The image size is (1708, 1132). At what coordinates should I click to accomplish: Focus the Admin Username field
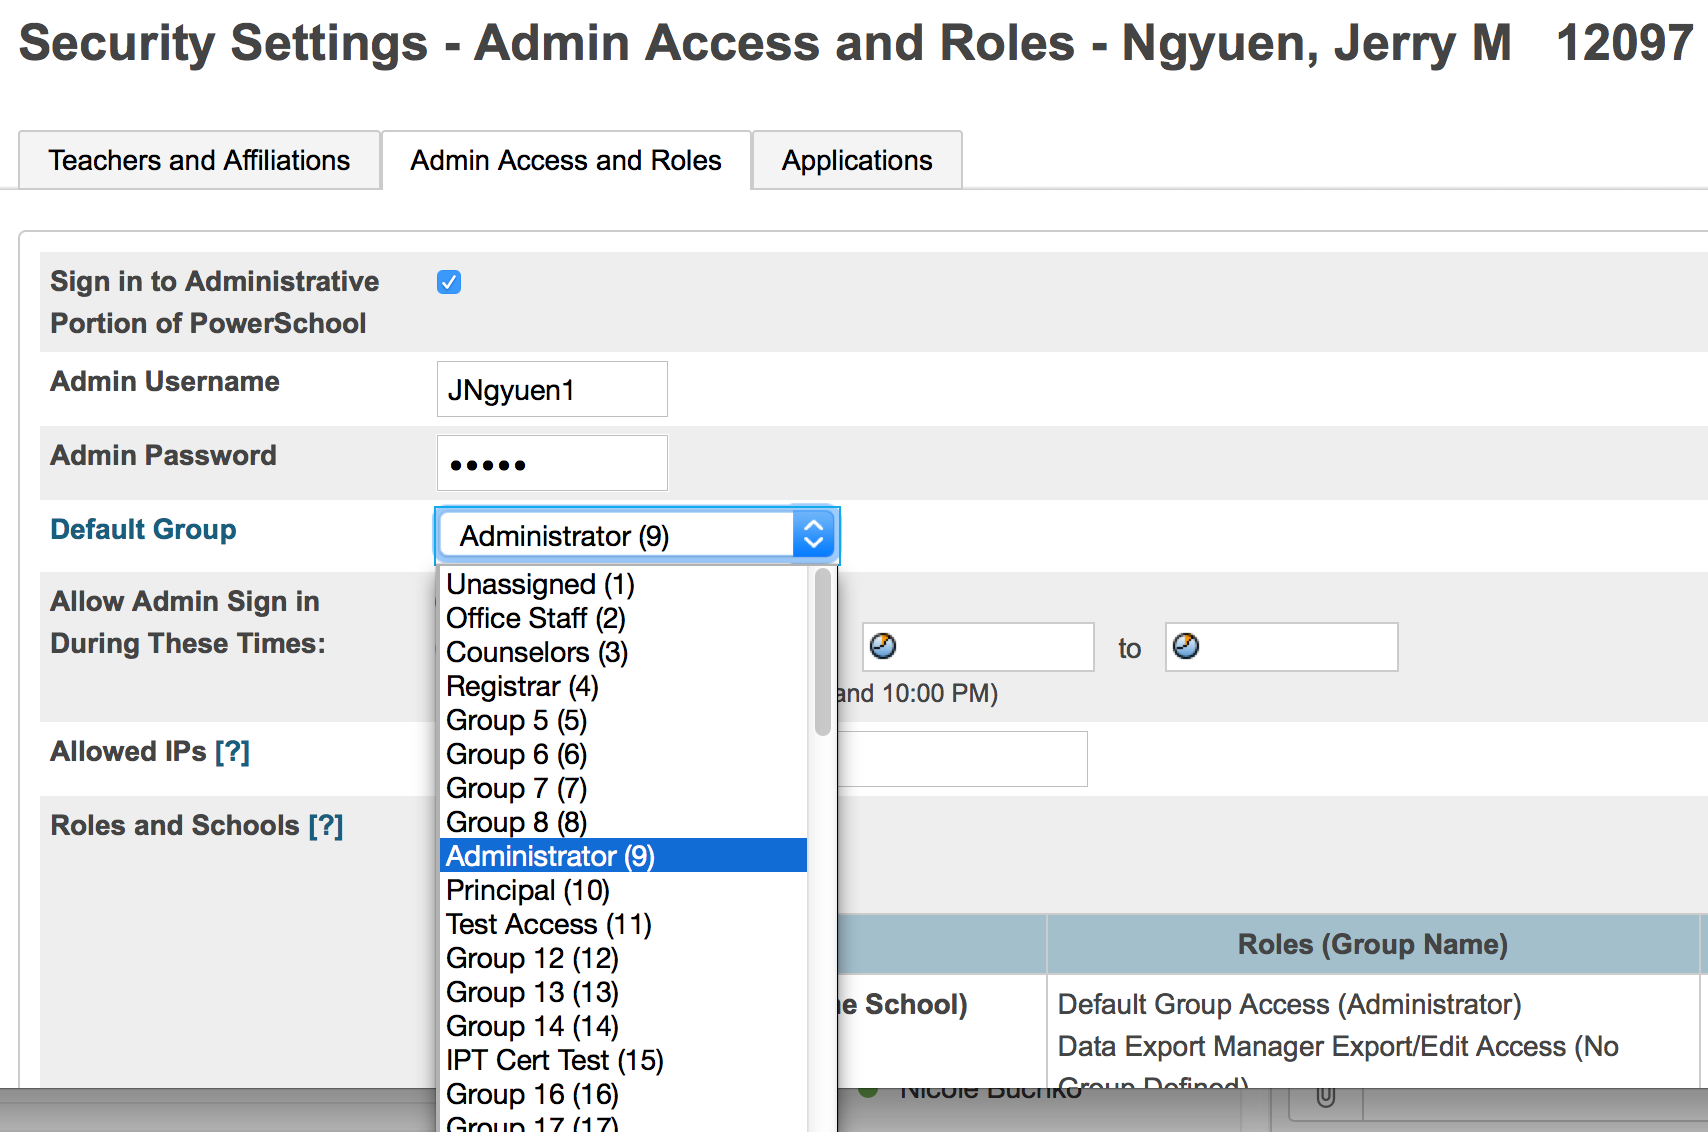552,389
